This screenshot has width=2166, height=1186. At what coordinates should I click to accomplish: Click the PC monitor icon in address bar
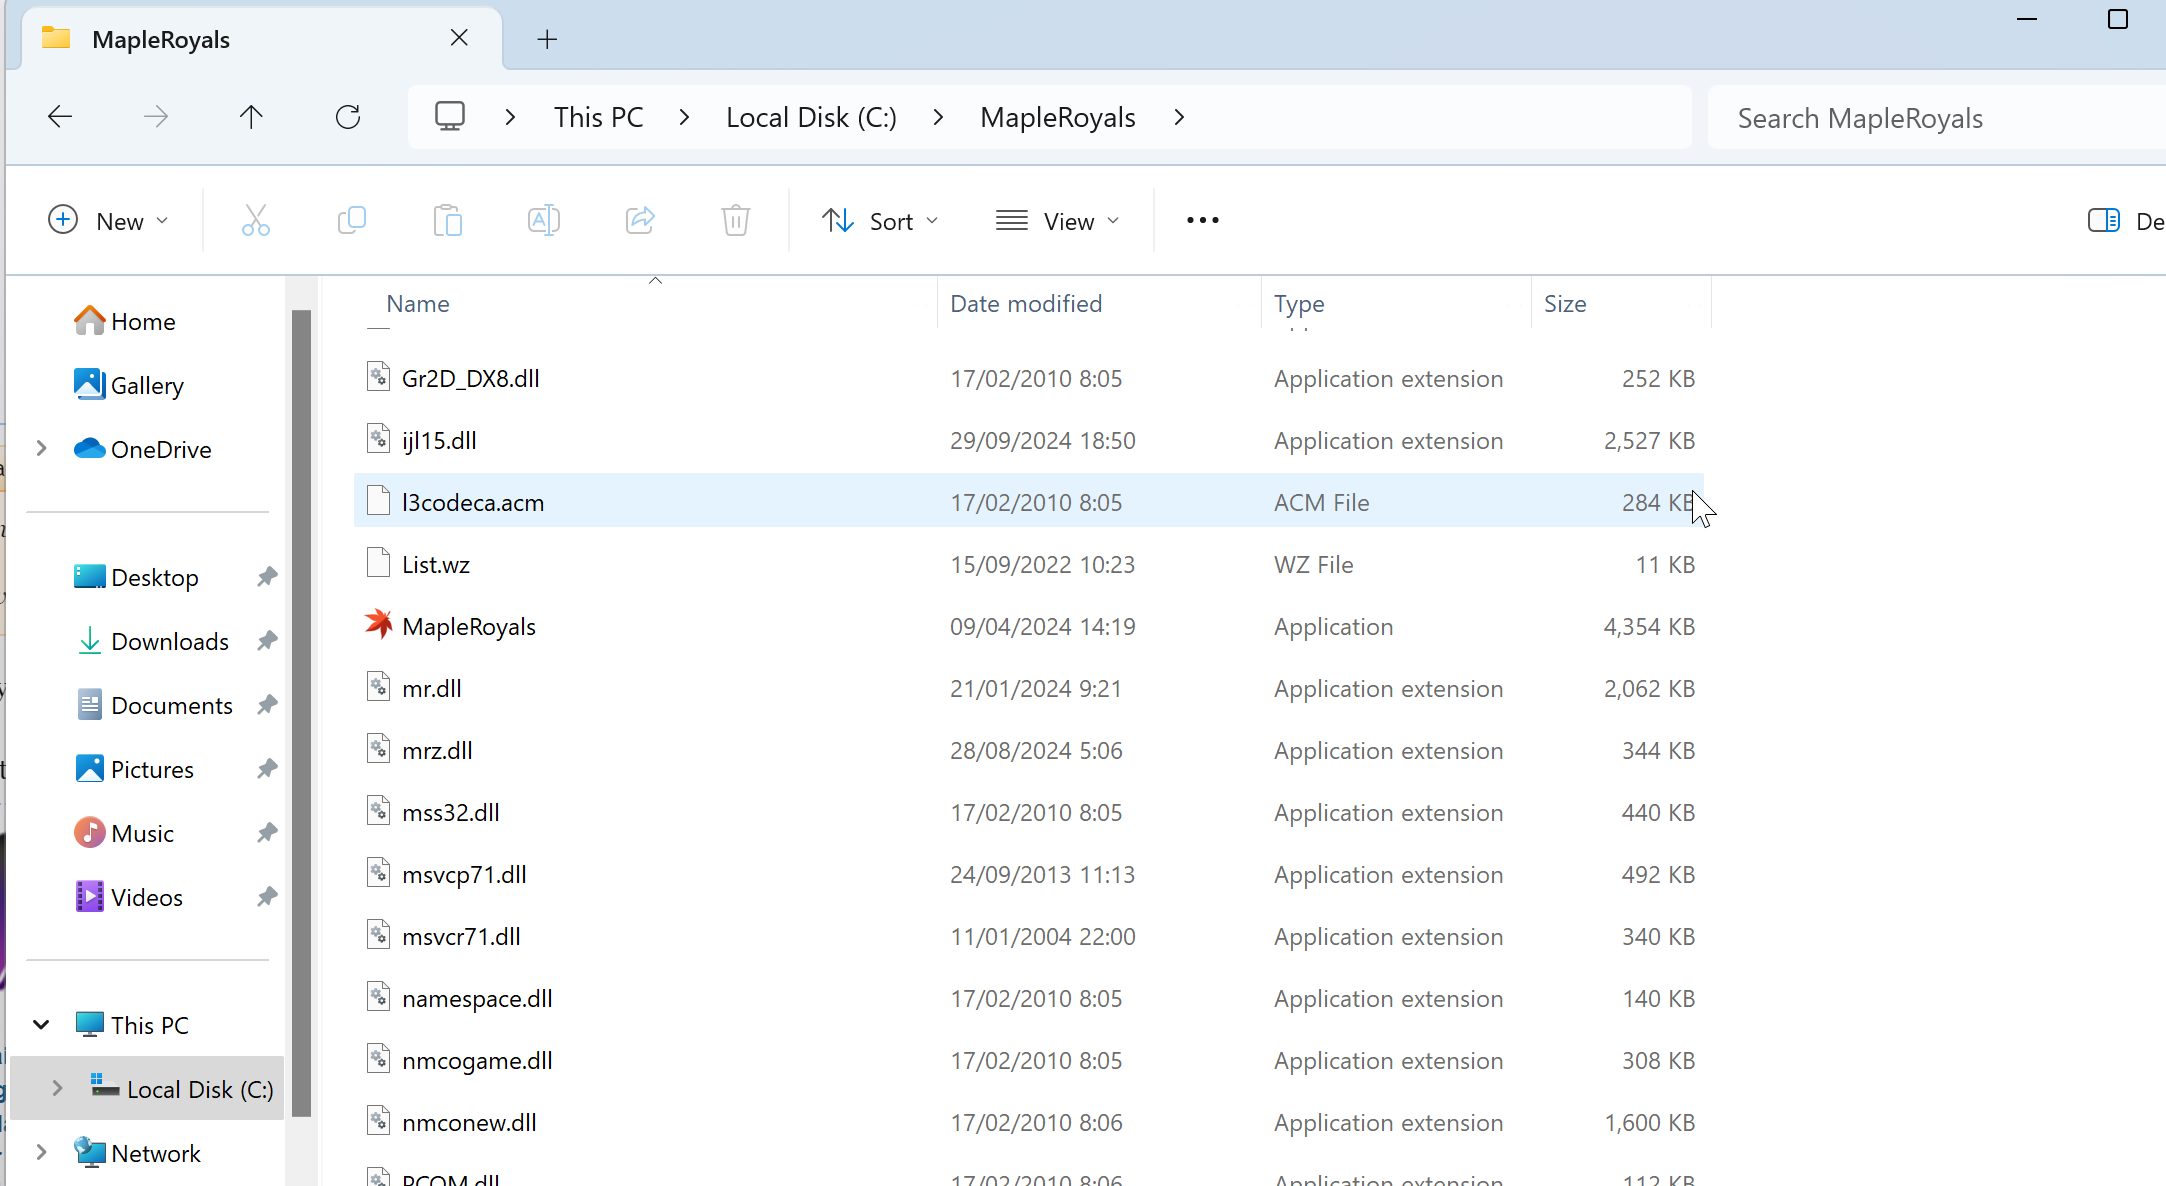[450, 117]
